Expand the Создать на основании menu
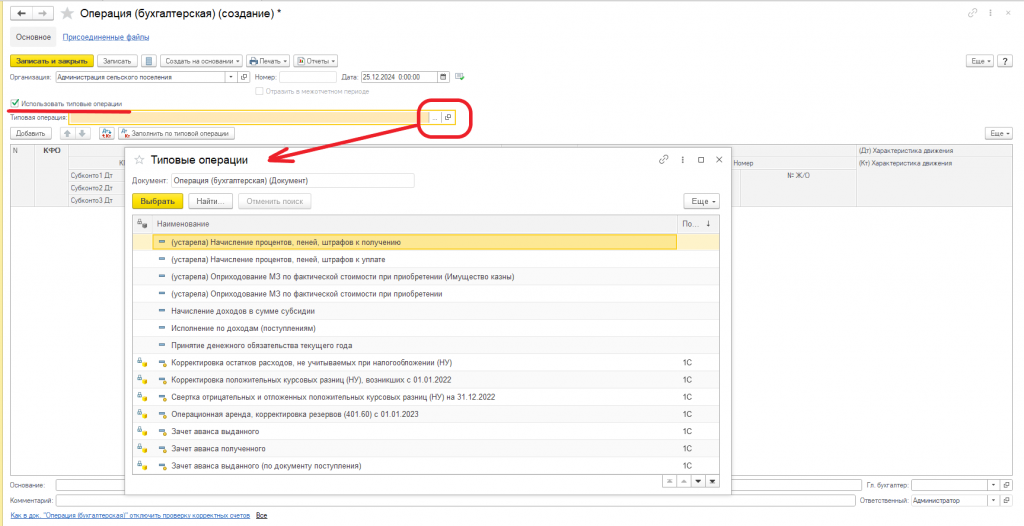1024x526 pixels. point(201,61)
